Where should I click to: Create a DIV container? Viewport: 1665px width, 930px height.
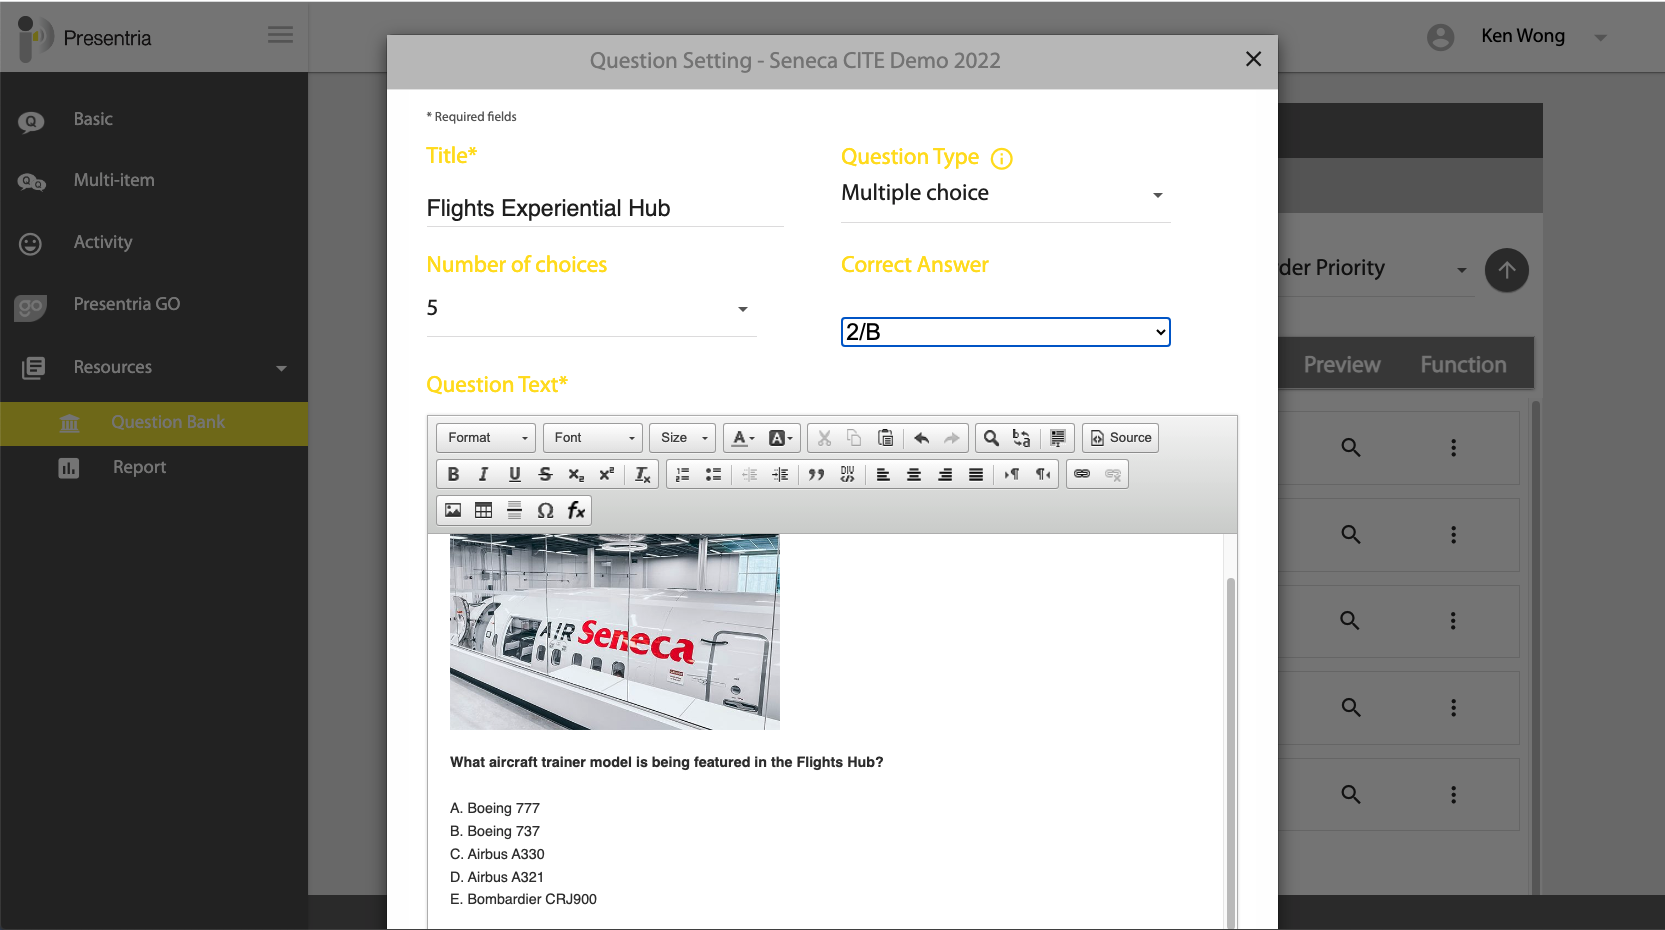847,474
